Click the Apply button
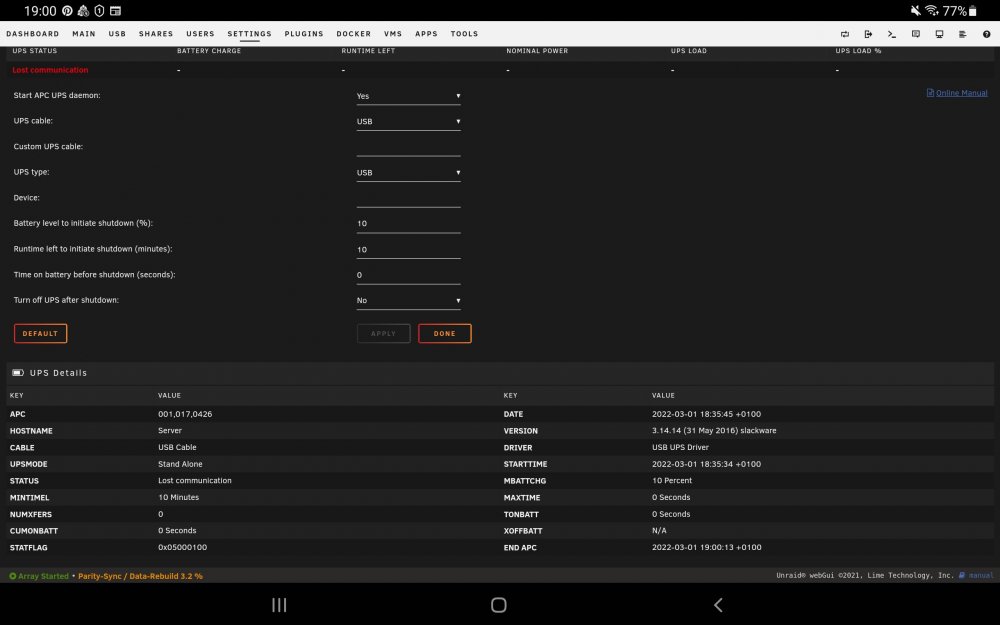 click(383, 334)
